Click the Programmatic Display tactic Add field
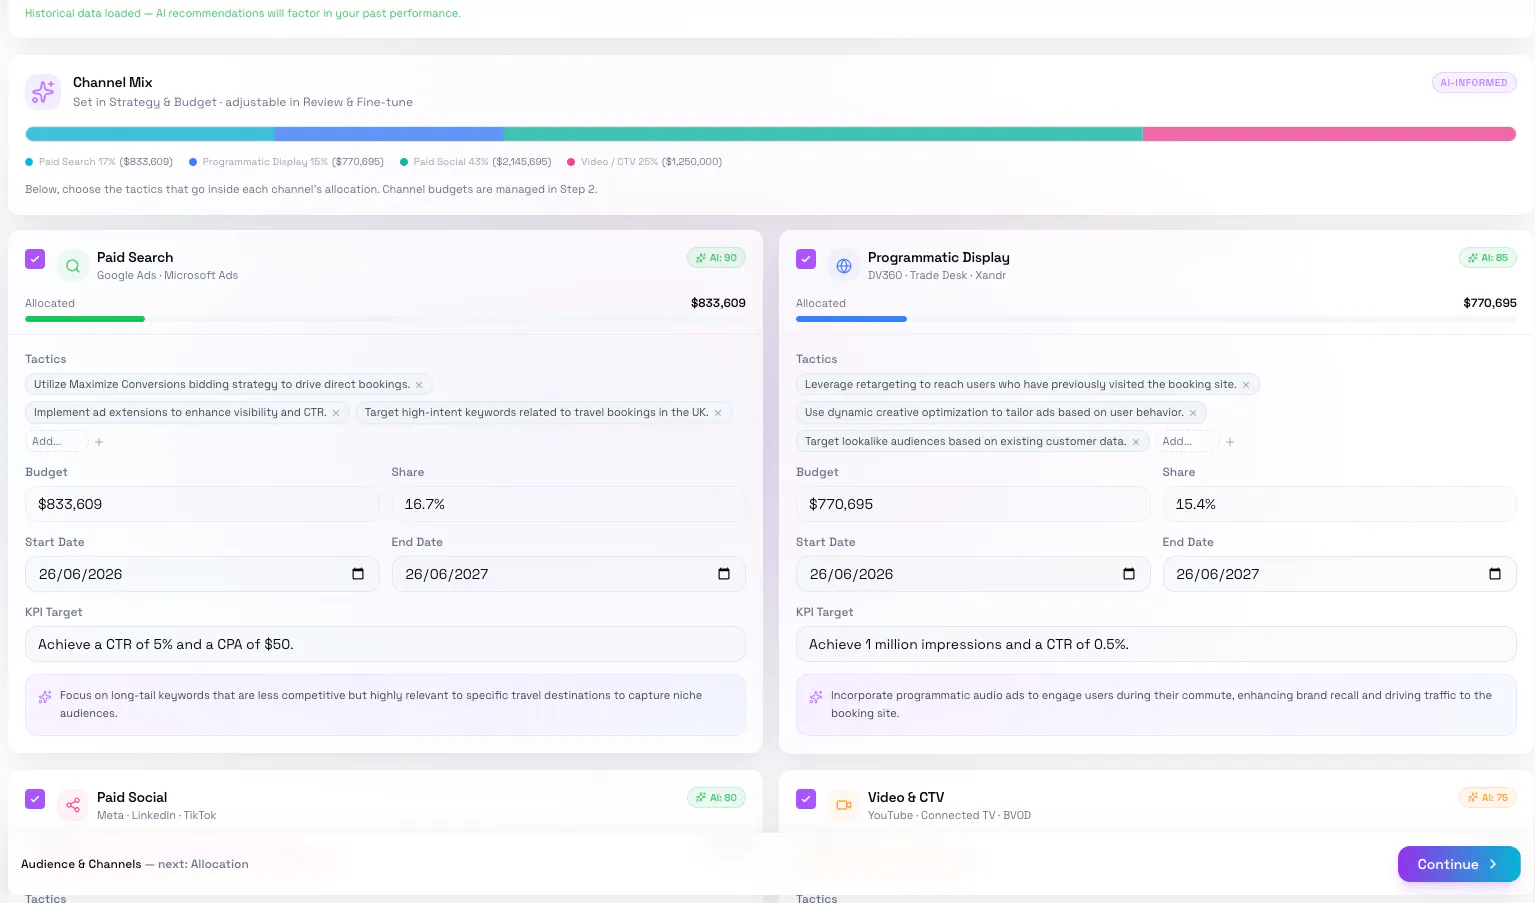Image resolution: width=1535 pixels, height=903 pixels. (x=1187, y=442)
